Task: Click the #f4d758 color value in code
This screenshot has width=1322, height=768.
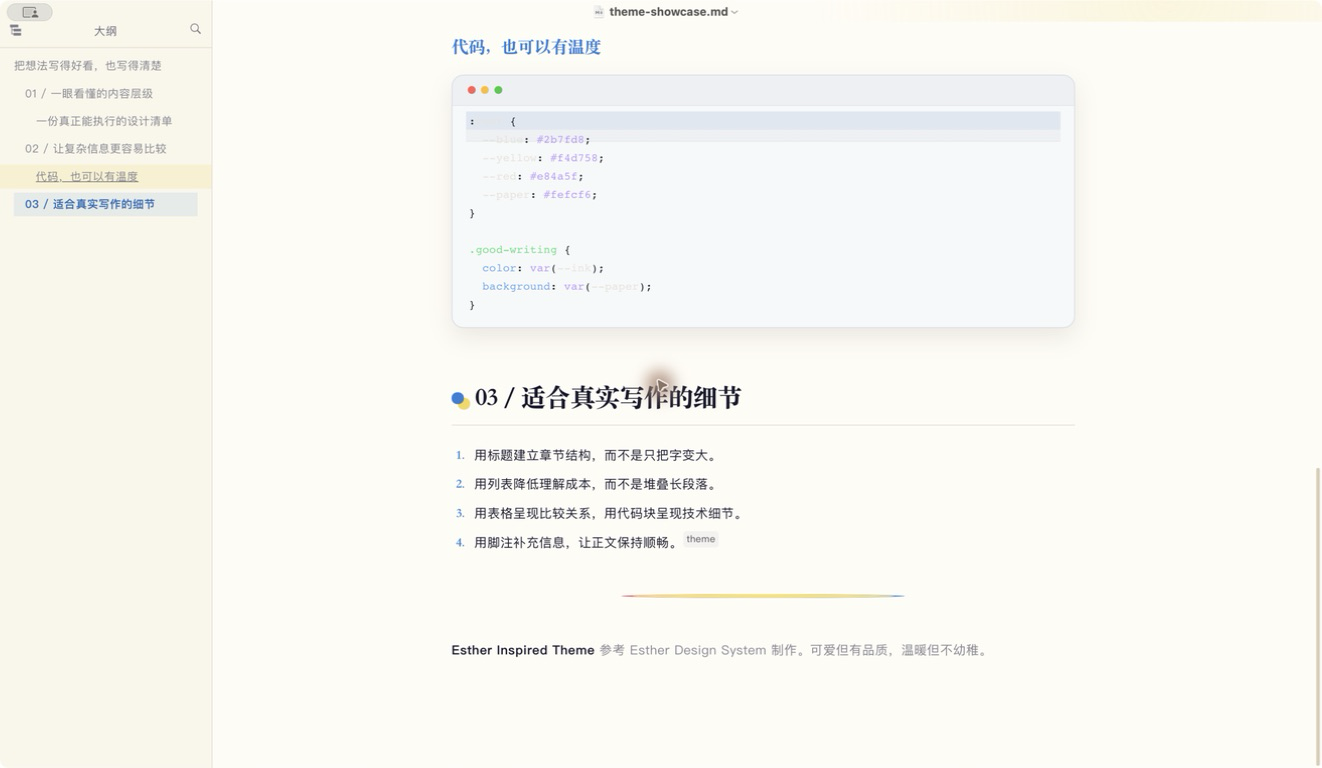Action: pos(574,158)
